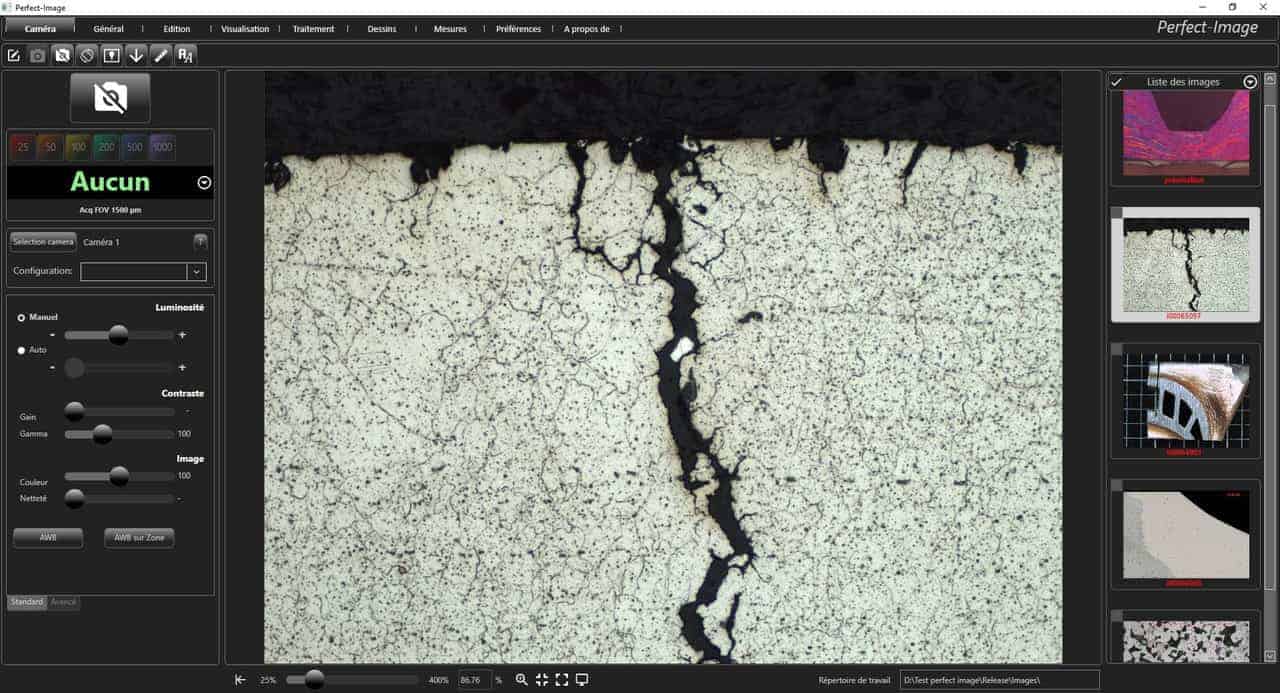Select the Manuel luminosity option

tap(21, 317)
